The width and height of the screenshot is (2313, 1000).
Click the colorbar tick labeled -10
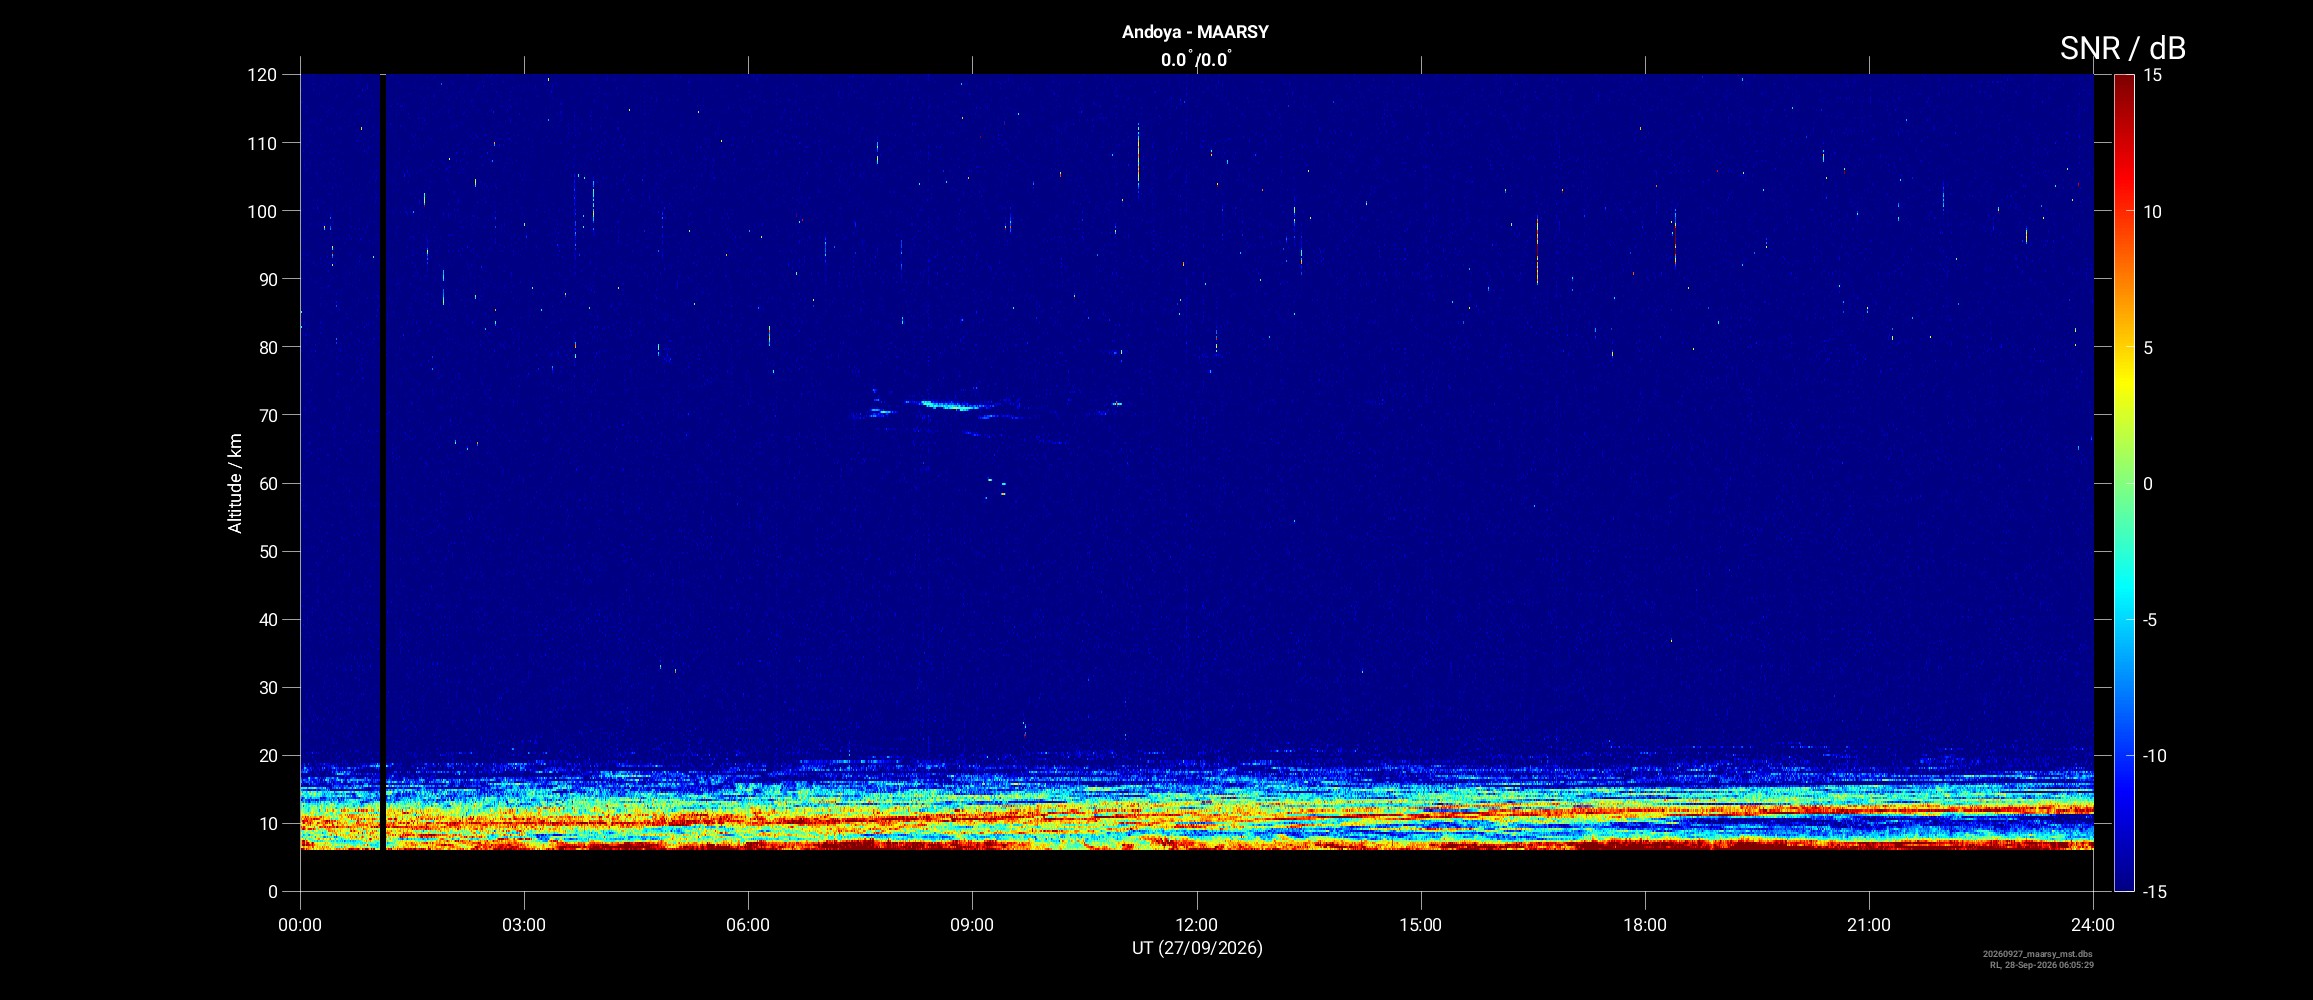click(2154, 756)
